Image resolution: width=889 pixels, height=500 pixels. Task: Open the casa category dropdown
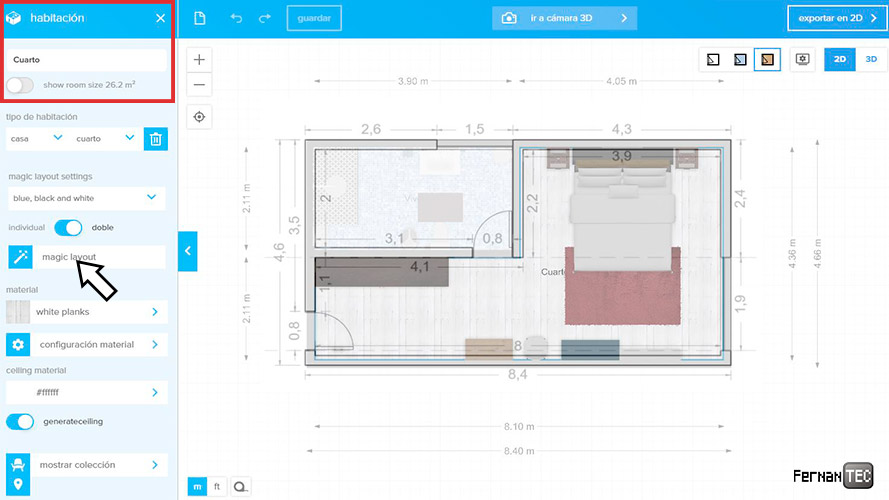[x=36, y=138]
